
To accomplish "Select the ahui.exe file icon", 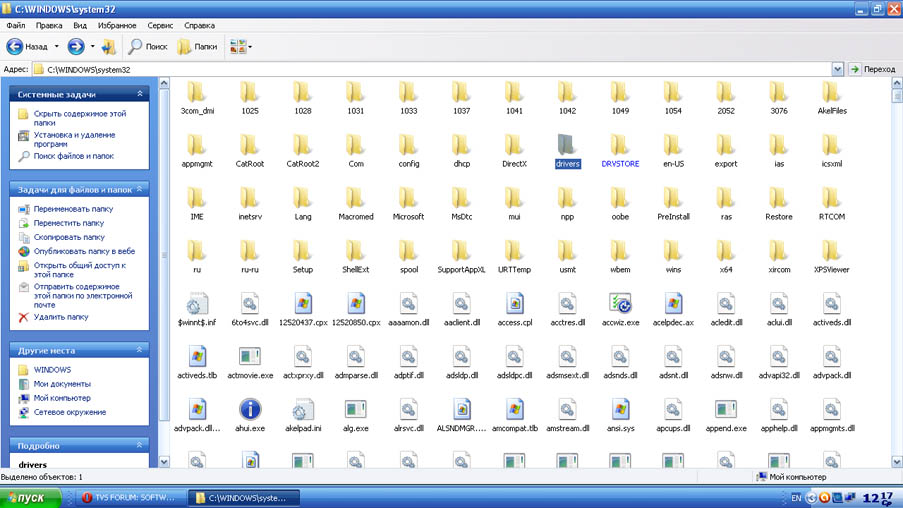I will pos(249,409).
